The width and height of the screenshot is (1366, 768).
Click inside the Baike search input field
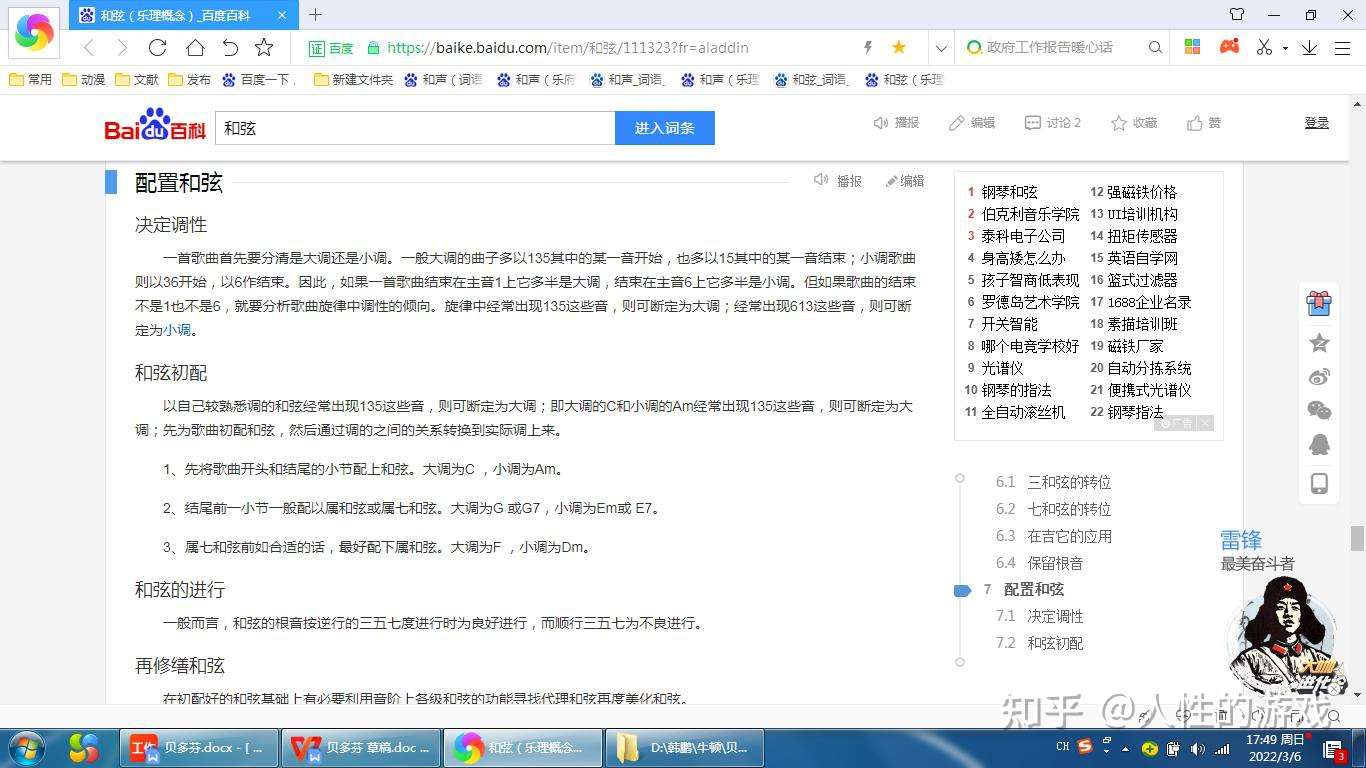(x=413, y=128)
